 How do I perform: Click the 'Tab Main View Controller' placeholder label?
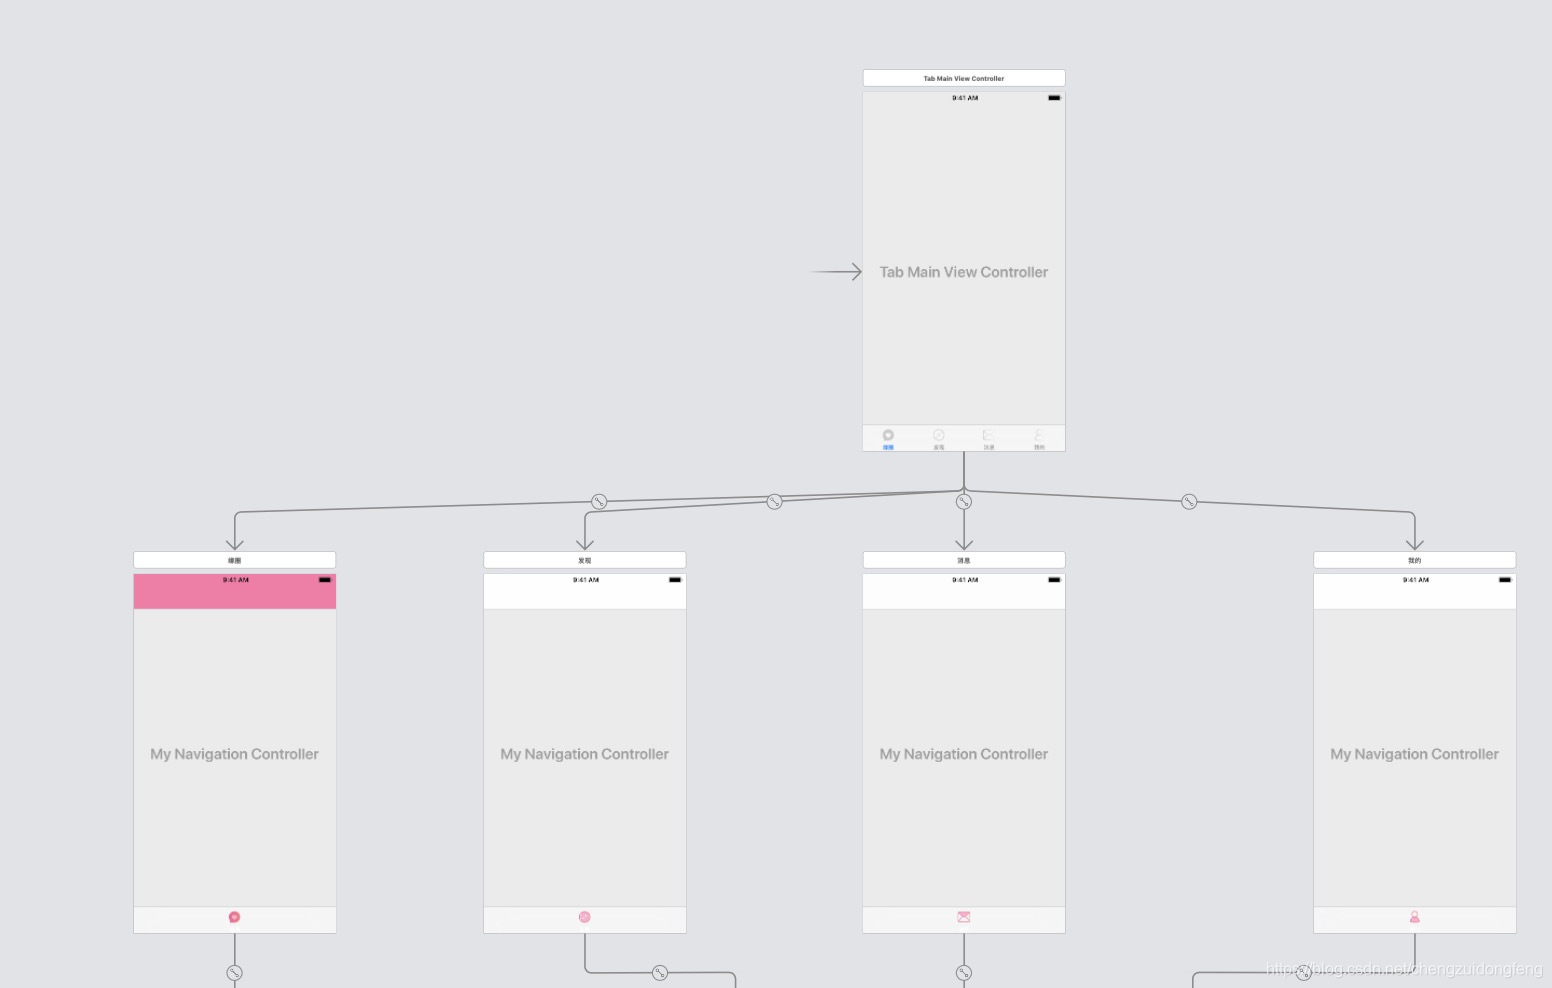point(964,272)
